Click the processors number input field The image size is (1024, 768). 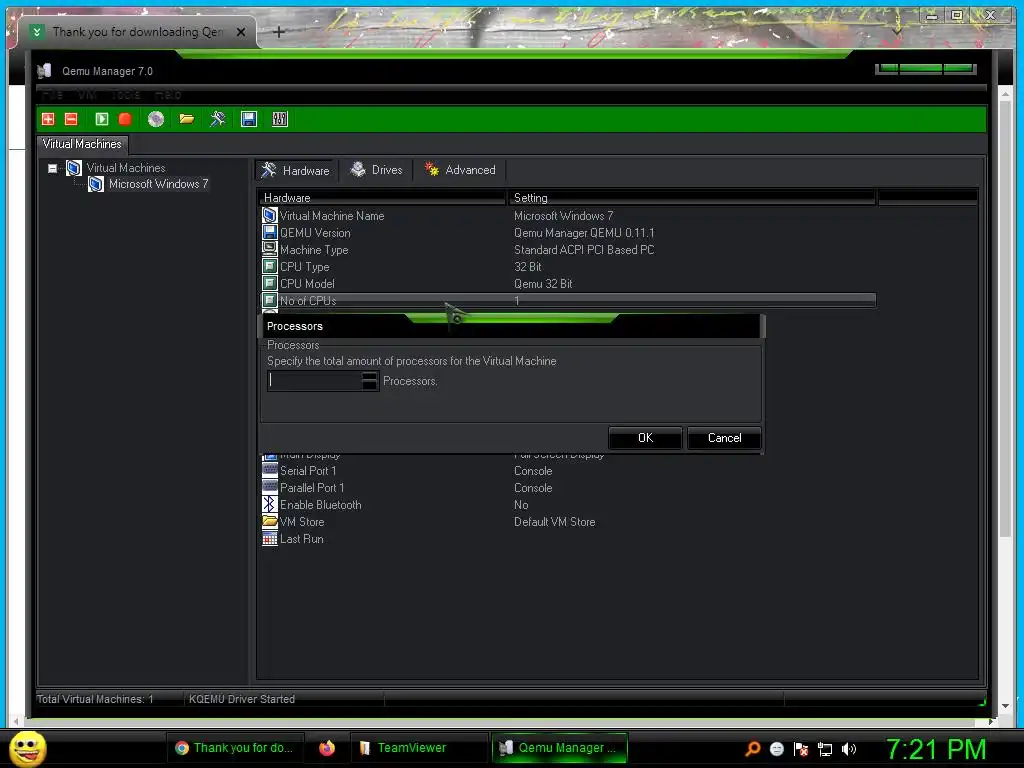click(315, 381)
